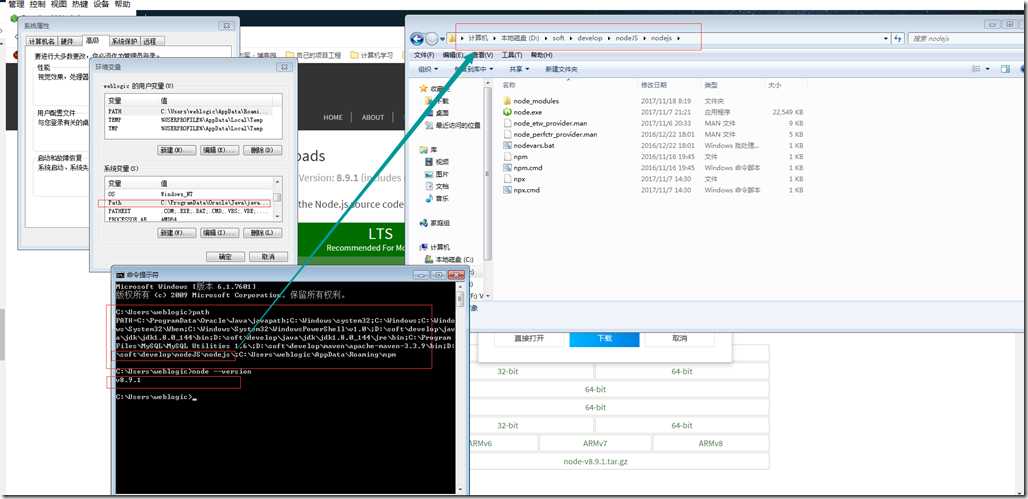The width and height of the screenshot is (1028, 499).
Task: Click the nodeJS breadcrumb in the address bar
Action: (626, 38)
